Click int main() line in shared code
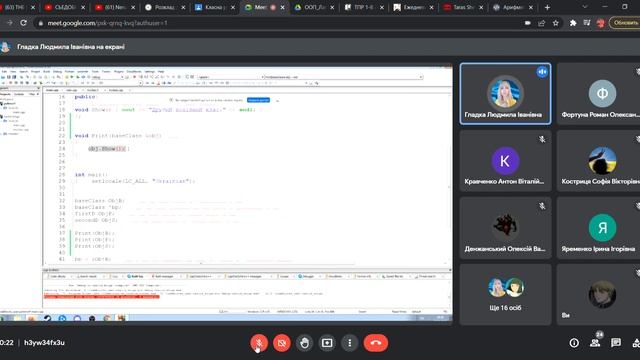The image size is (640, 360). (91, 175)
